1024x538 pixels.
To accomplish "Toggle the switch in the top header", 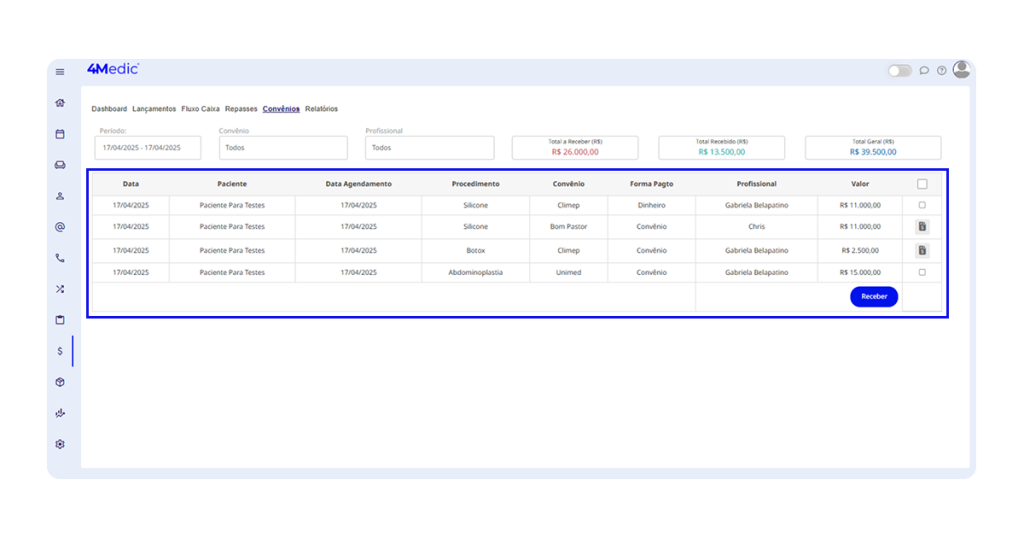I will [x=899, y=71].
